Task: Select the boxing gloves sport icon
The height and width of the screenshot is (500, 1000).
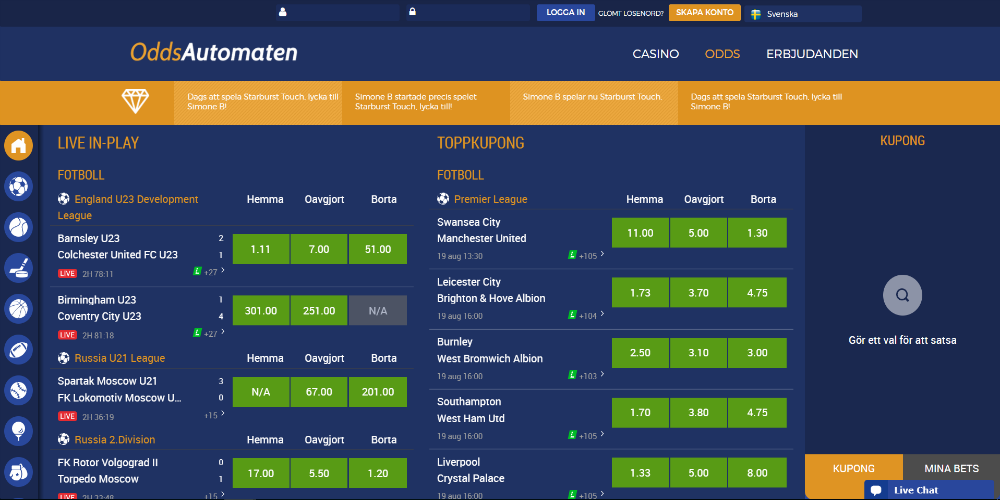Action: point(18,472)
